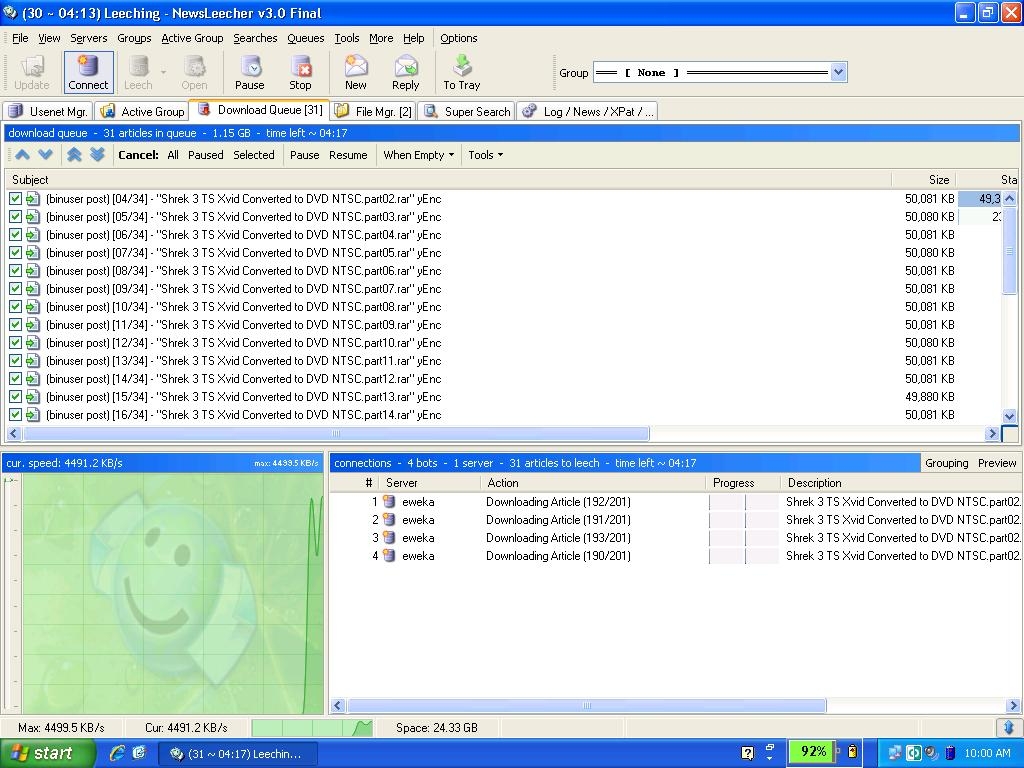Uncheck the part02.rar queue item
The image size is (1024, 768).
[x=16, y=199]
